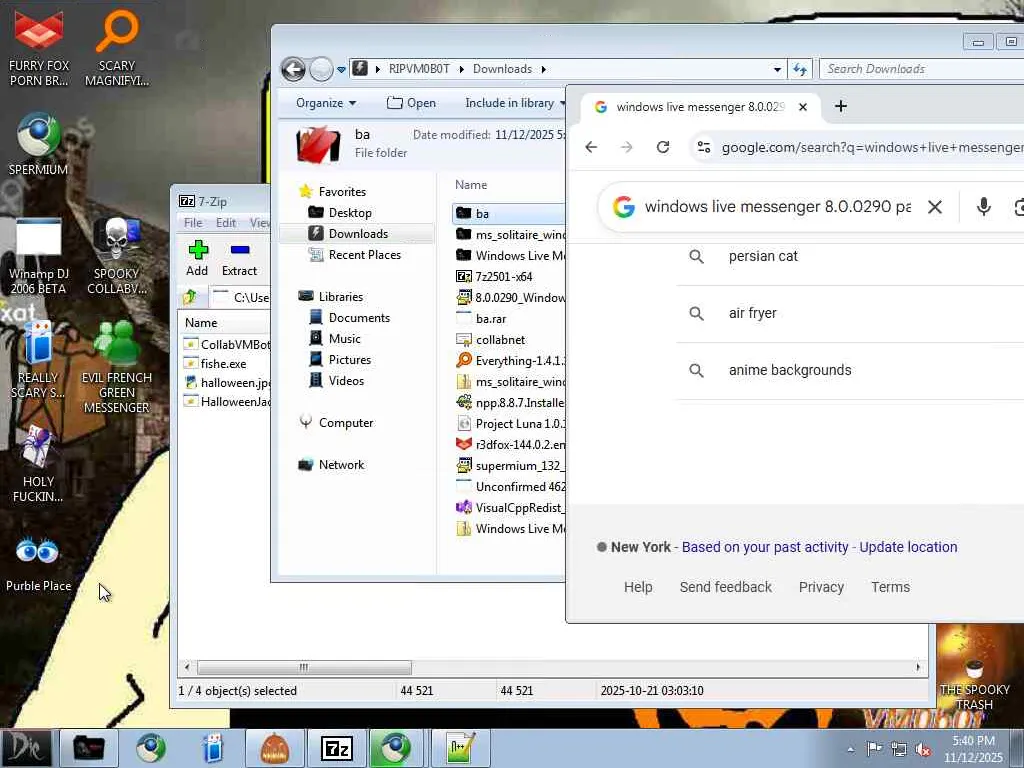Viewport: 1024px width, 768px height.
Task: Reload the Google search page
Action: click(663, 147)
